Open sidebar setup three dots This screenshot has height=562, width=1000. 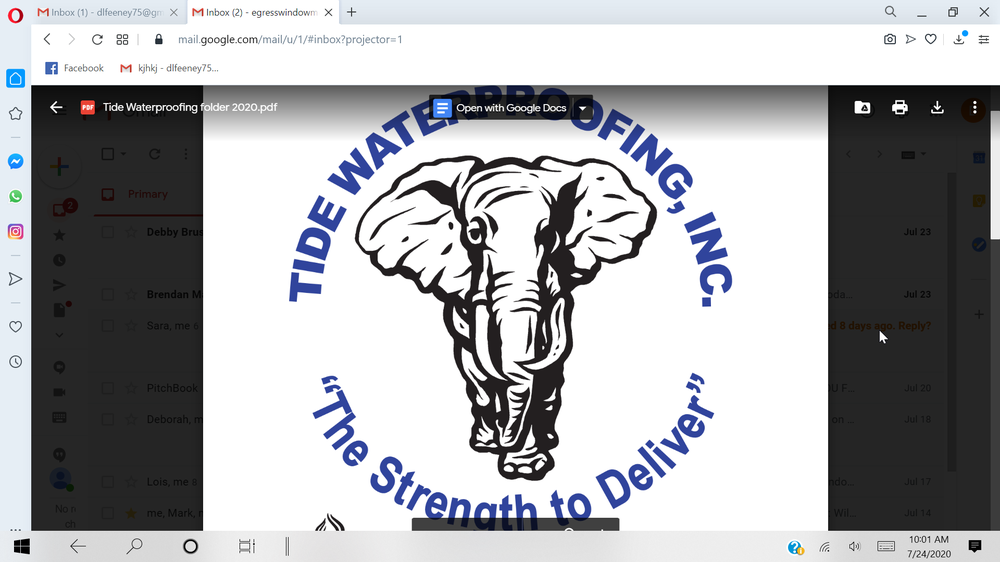pos(15,529)
